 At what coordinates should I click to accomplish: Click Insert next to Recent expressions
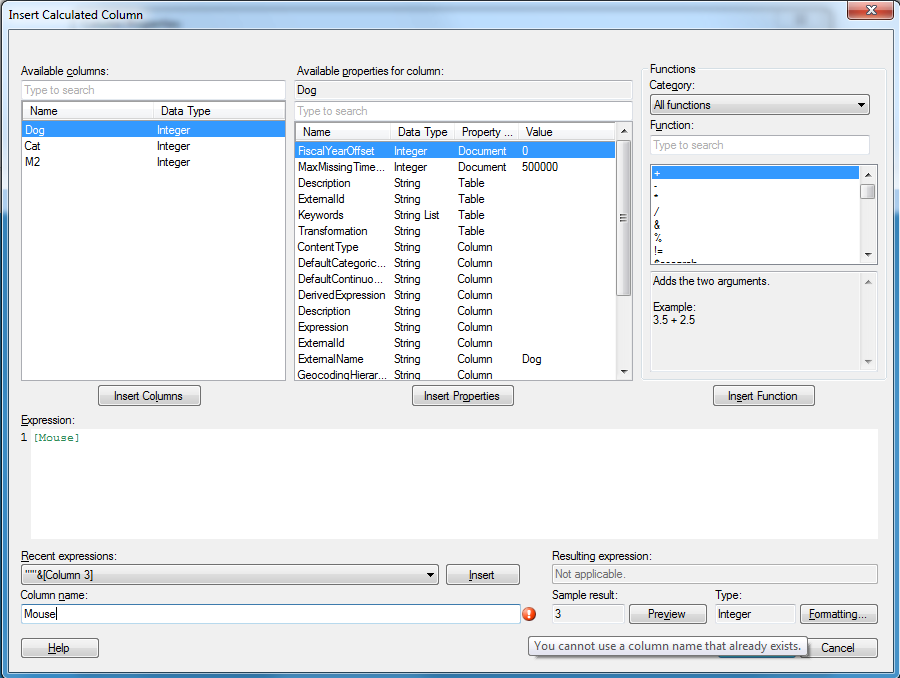tap(482, 575)
